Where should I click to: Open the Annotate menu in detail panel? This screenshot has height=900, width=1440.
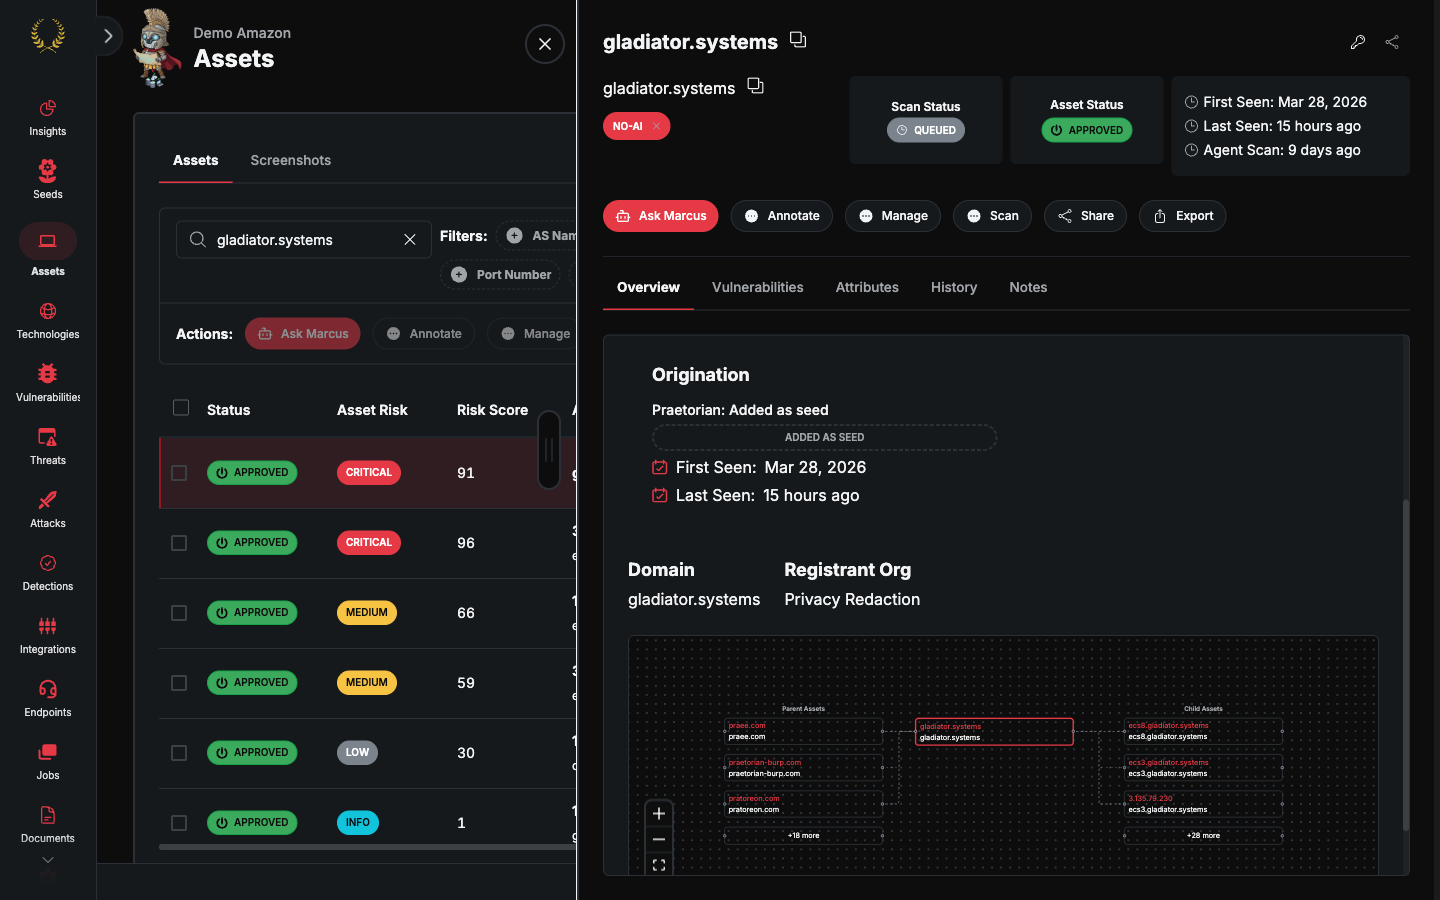coord(782,216)
